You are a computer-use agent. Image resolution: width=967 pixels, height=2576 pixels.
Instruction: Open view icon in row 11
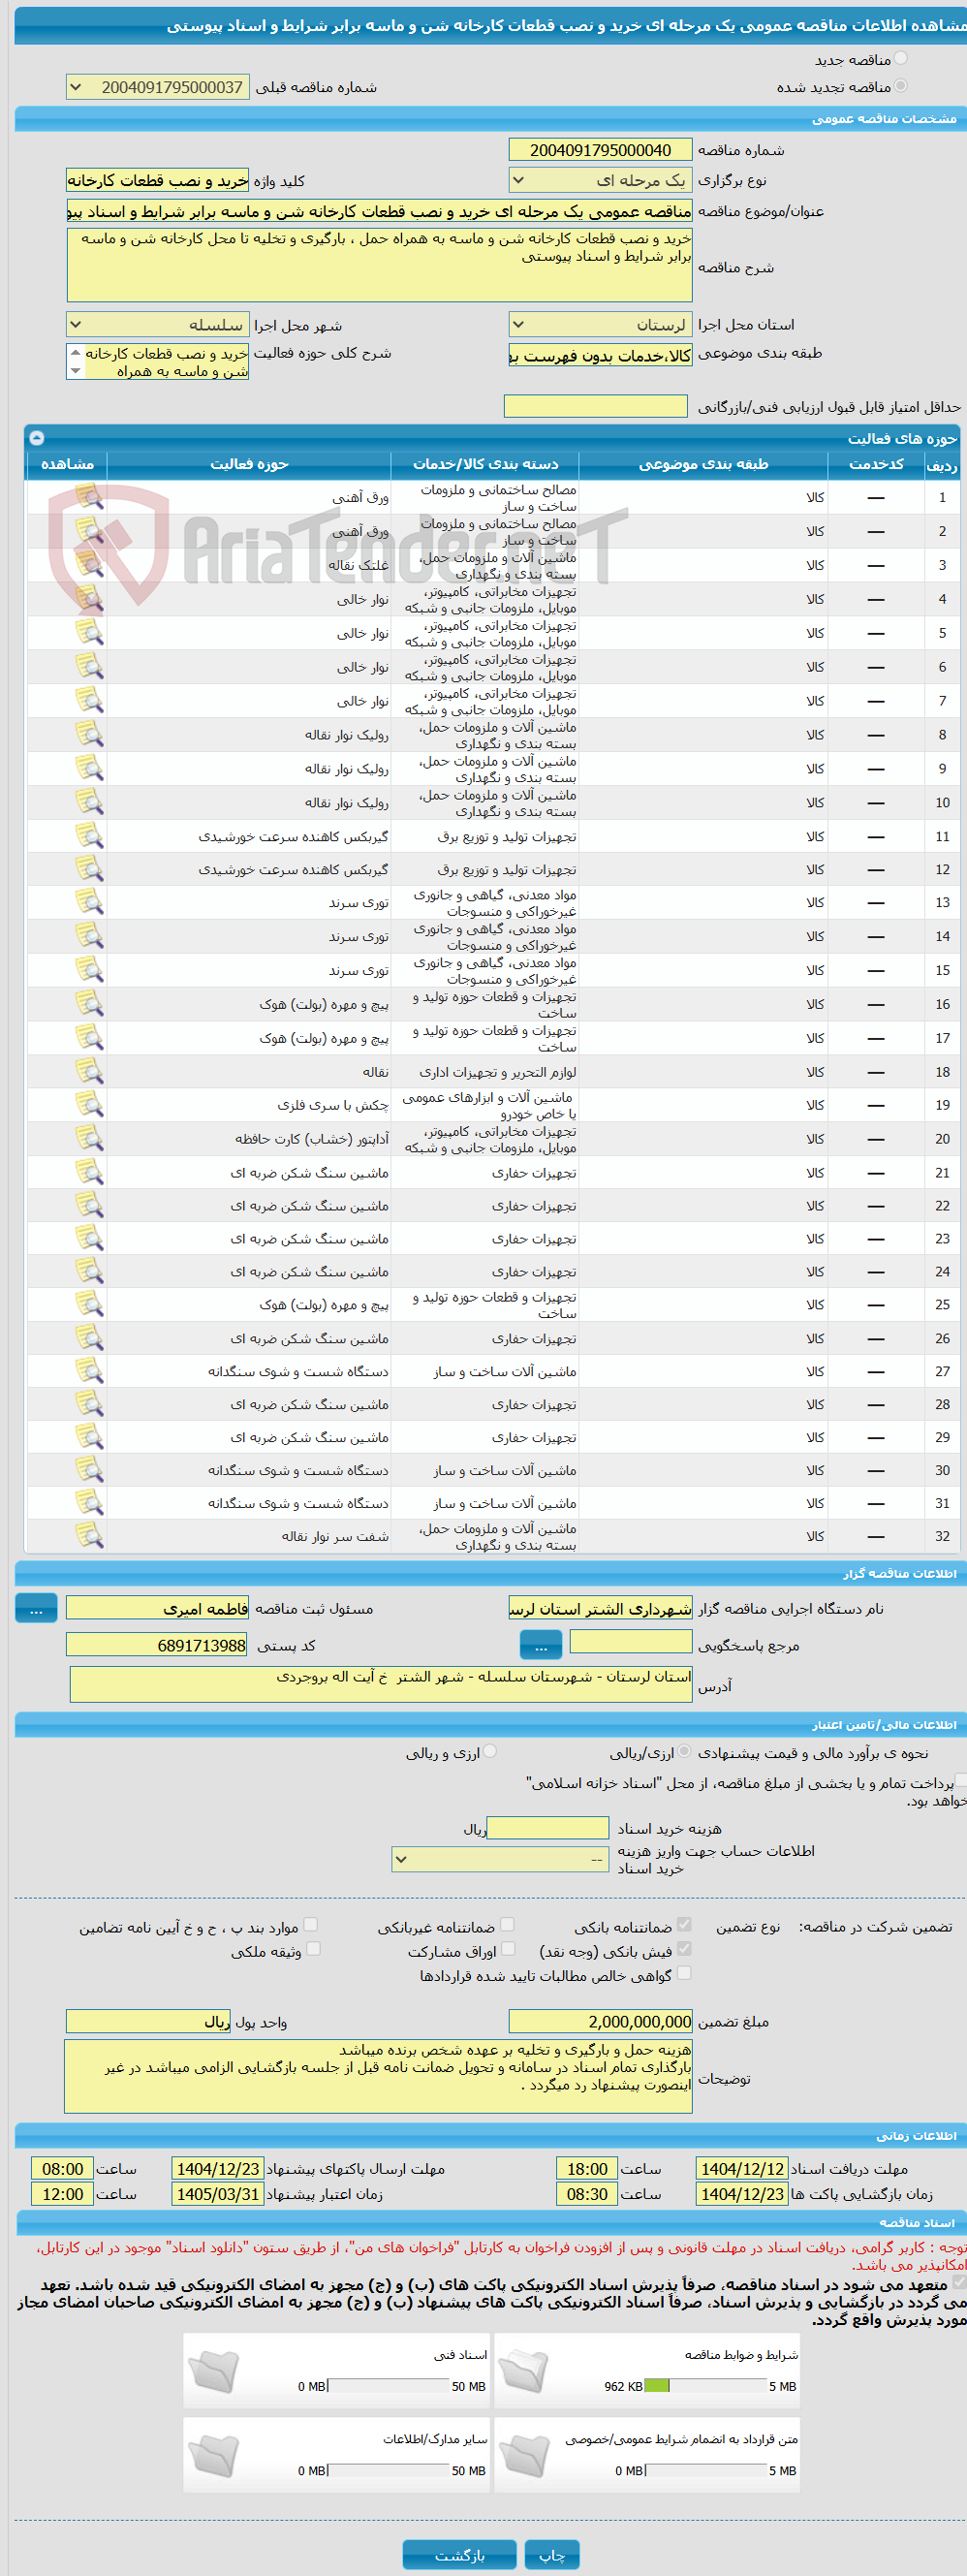89,837
